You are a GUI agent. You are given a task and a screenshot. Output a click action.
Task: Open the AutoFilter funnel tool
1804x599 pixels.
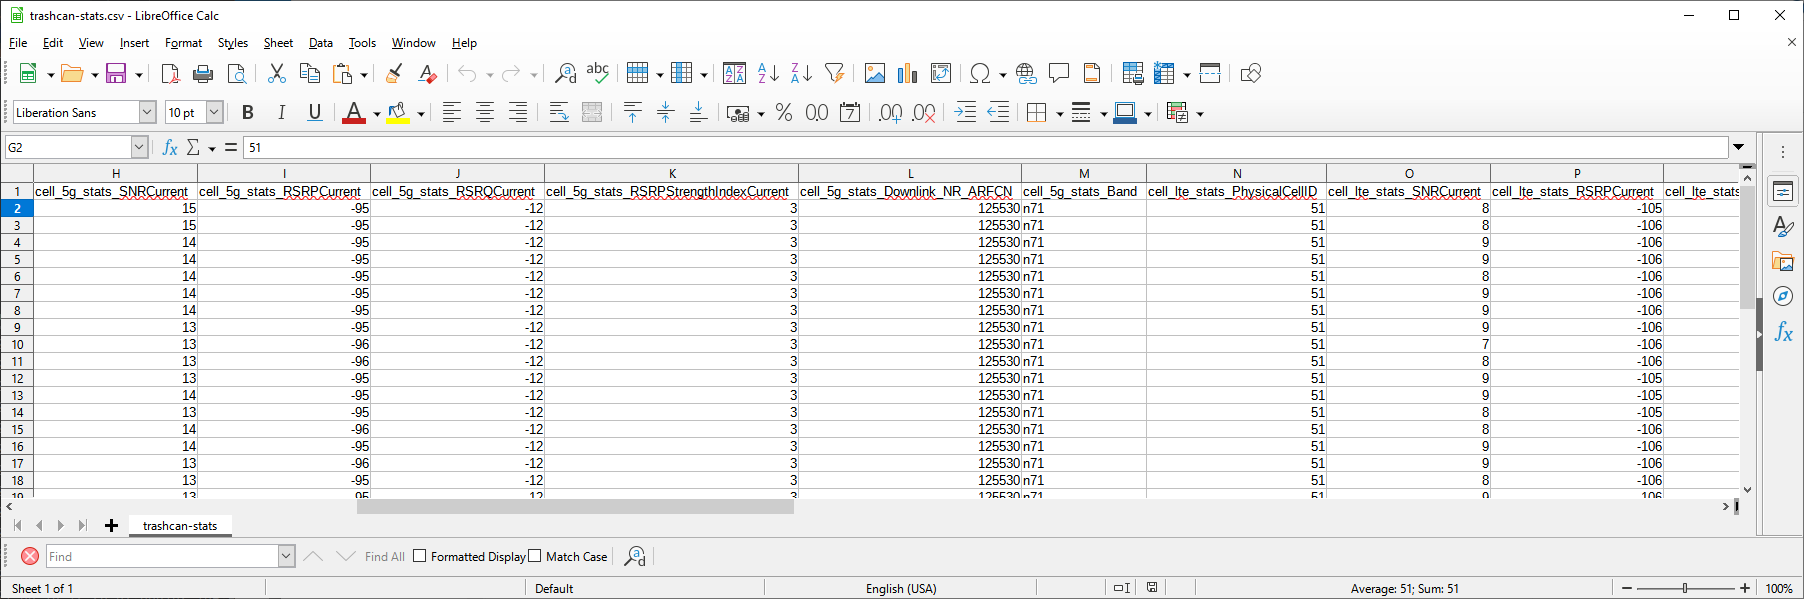click(834, 74)
